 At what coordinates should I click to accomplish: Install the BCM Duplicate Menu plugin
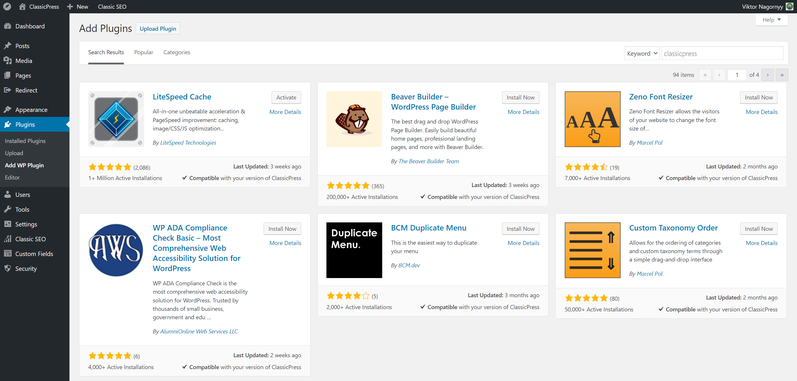click(520, 229)
